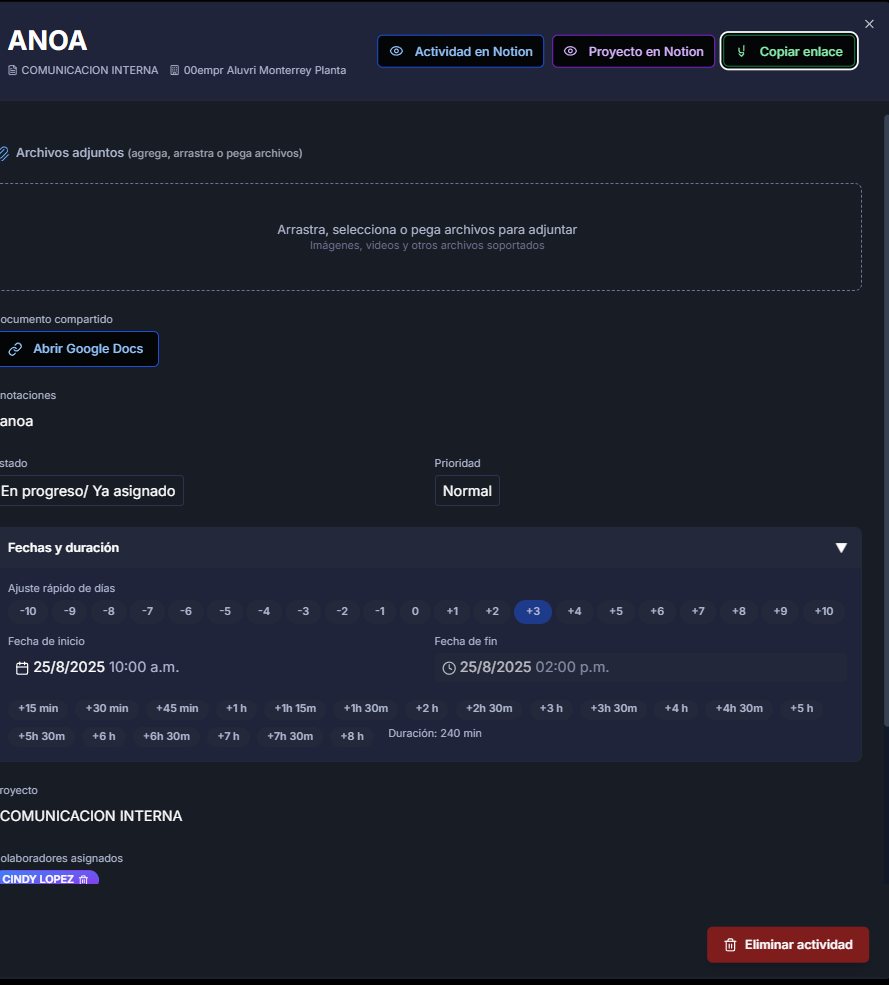889x985 pixels.
Task: Click the file drop zone to attach files
Action: tap(429, 237)
